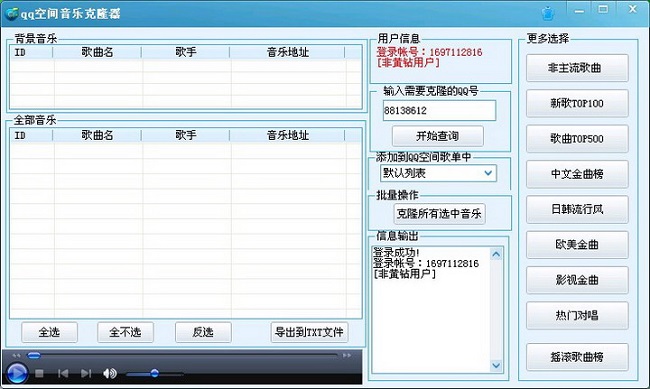The height and width of the screenshot is (389, 650).
Task: Click red 登录帐号：1697112816 text in 用户信息
Action: coord(429,52)
